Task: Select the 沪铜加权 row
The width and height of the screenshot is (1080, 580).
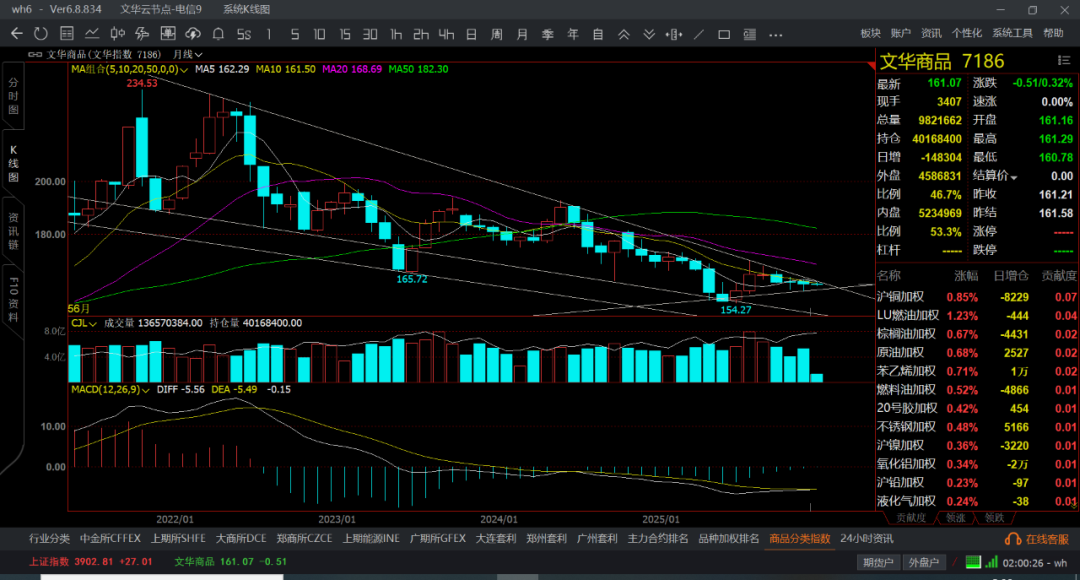Action: click(x=976, y=297)
